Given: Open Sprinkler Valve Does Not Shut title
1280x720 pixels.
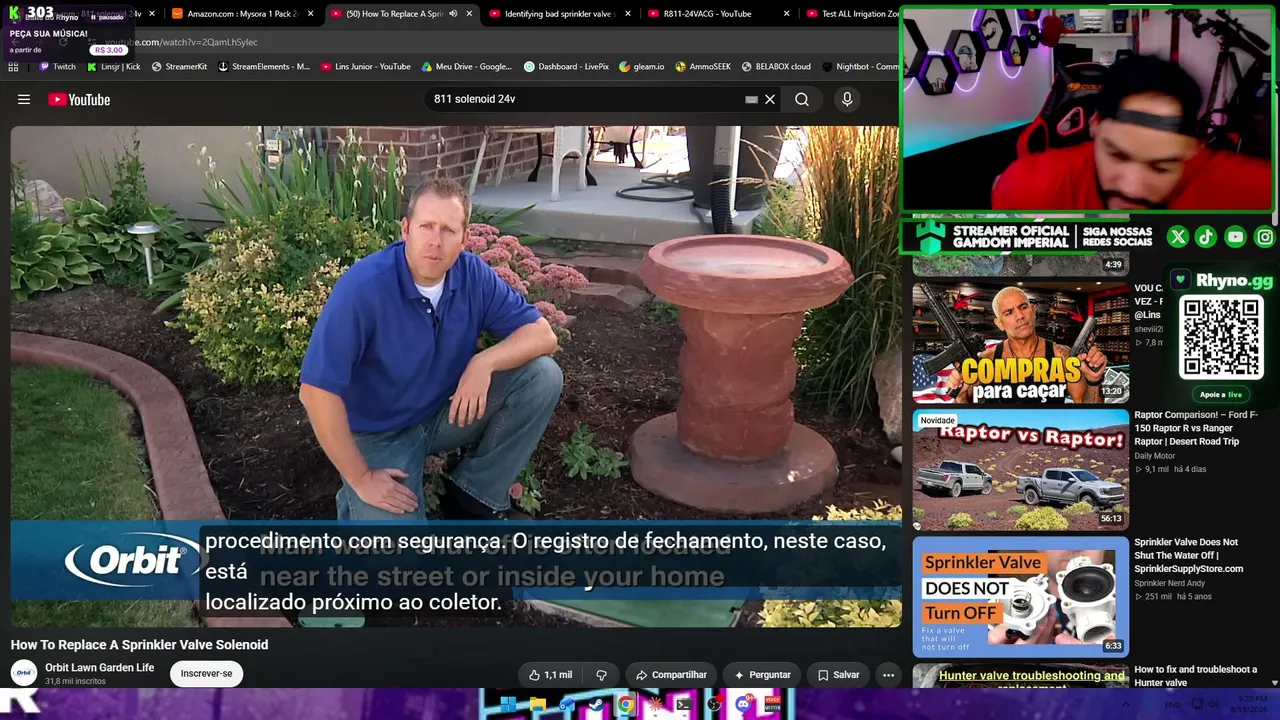Looking at the screenshot, I should [1188, 555].
